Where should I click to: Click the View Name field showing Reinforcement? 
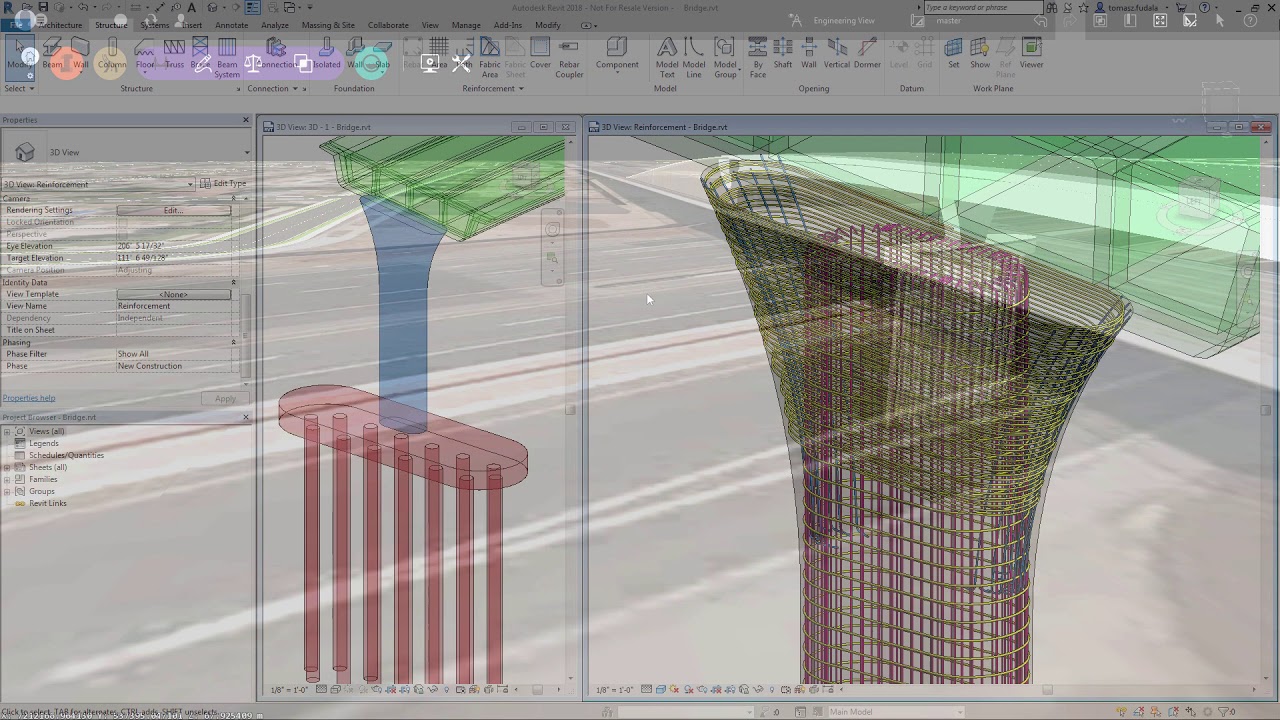tap(175, 306)
